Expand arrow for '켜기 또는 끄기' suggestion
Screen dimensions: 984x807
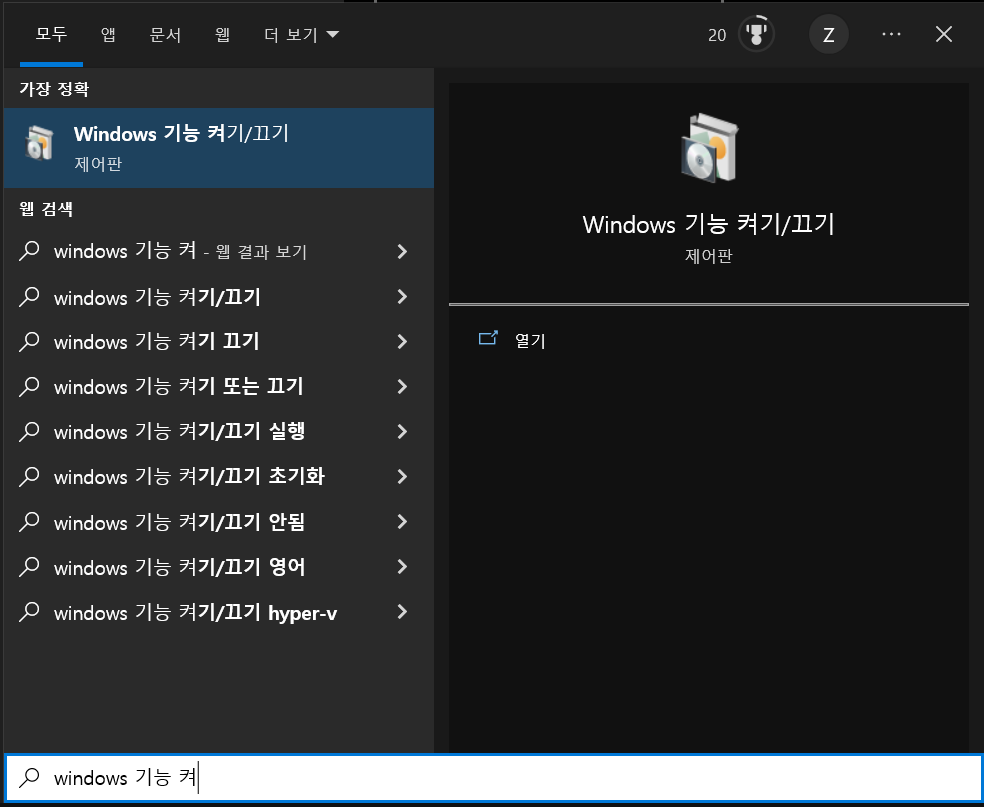402,387
